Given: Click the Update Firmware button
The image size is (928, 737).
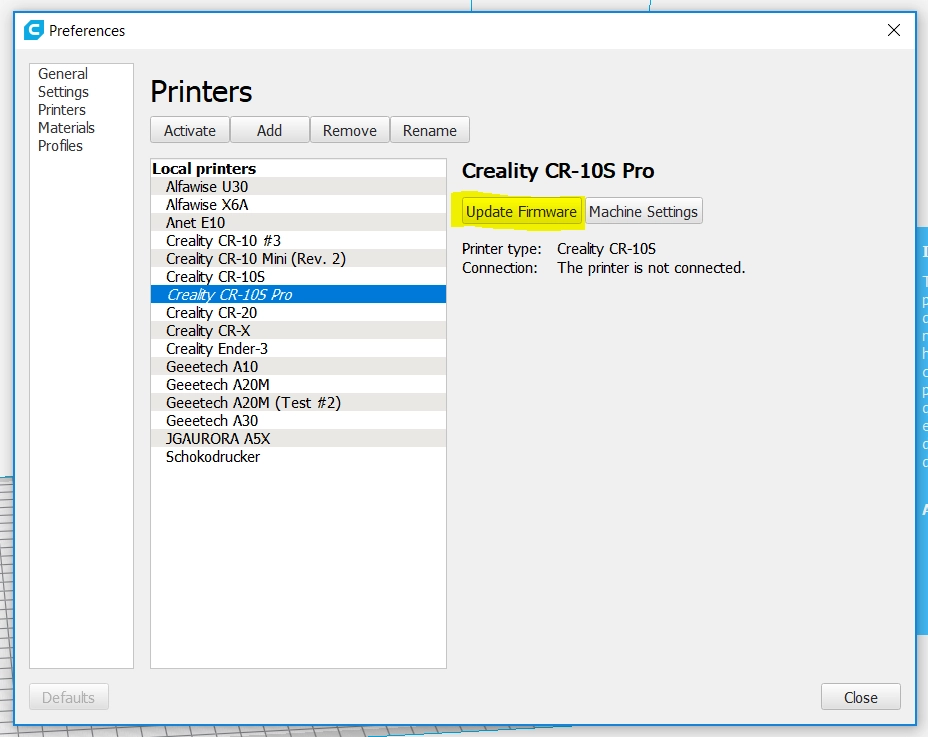Looking at the screenshot, I should pos(521,211).
